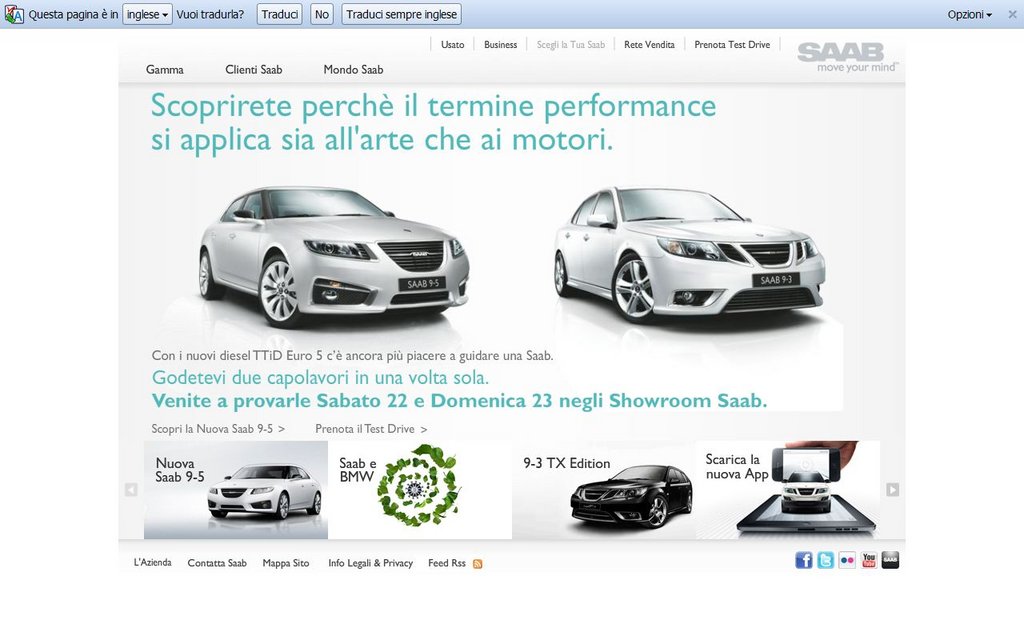The height and width of the screenshot is (640, 1024).
Task: Click the No translation button
Action: (322, 14)
